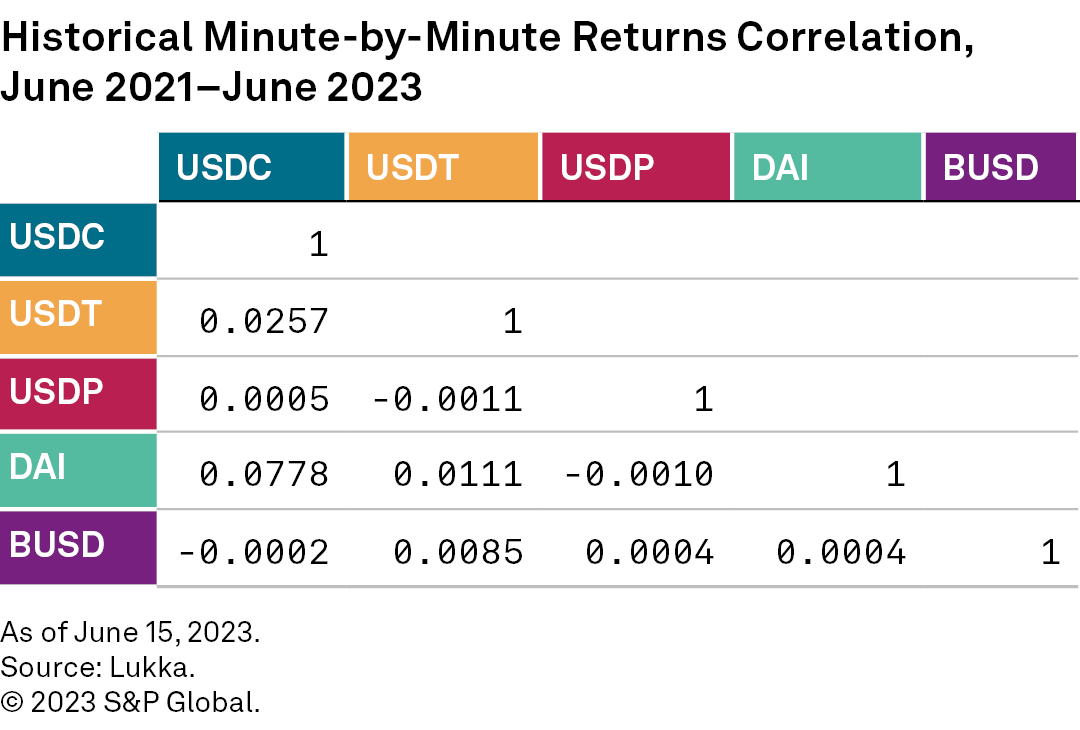The width and height of the screenshot is (1080, 730).
Task: Select the BUSD row label
Action: coord(78,547)
